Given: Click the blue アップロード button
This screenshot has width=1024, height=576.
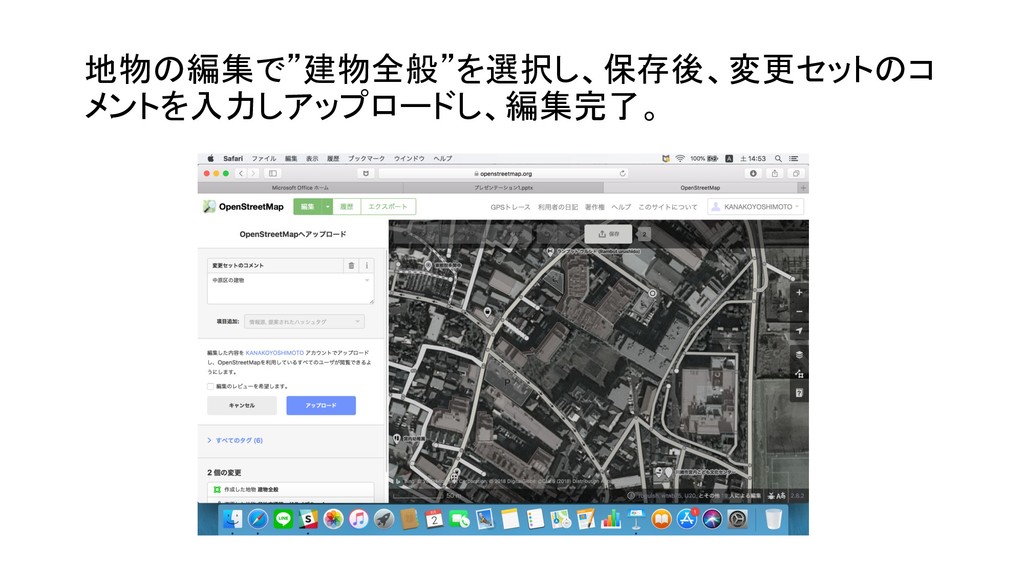Looking at the screenshot, I should click(x=320, y=405).
